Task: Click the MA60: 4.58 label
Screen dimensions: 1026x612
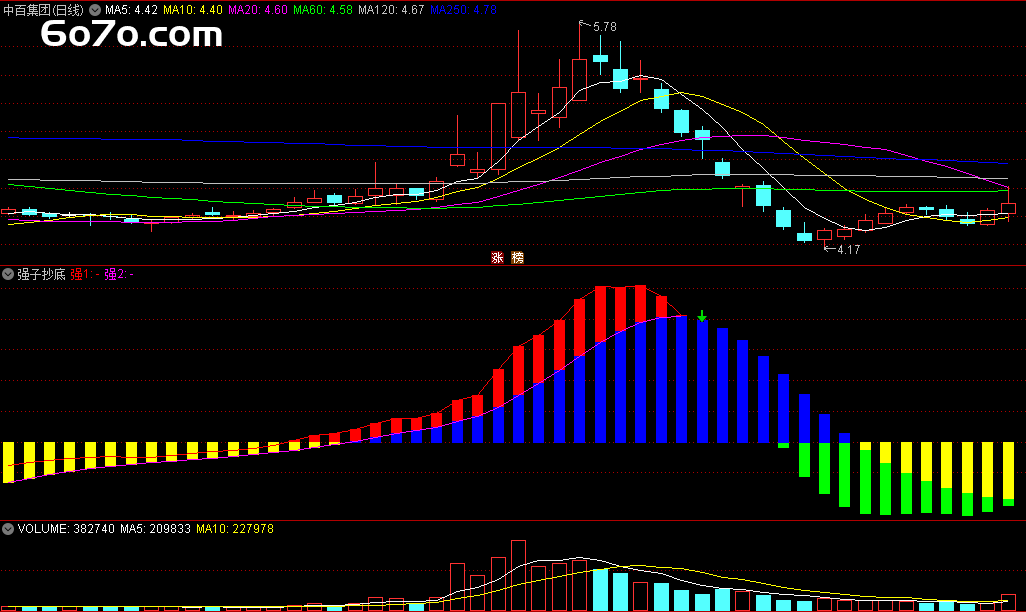Action: pyautogui.click(x=322, y=10)
